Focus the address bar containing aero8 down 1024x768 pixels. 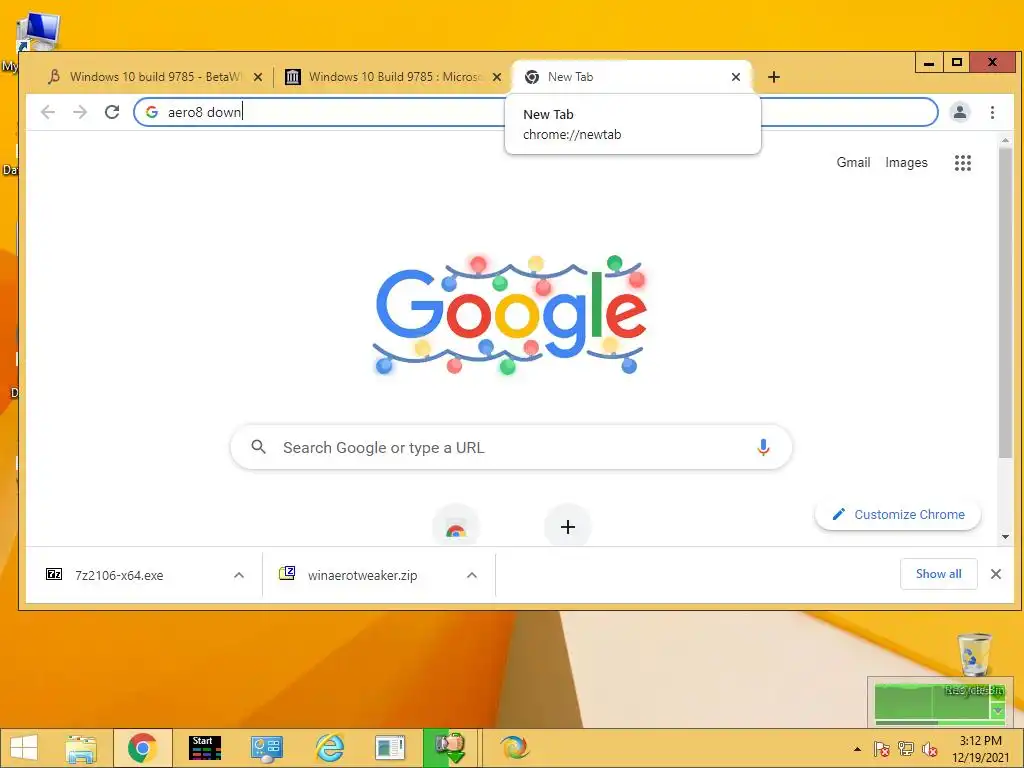tap(536, 112)
